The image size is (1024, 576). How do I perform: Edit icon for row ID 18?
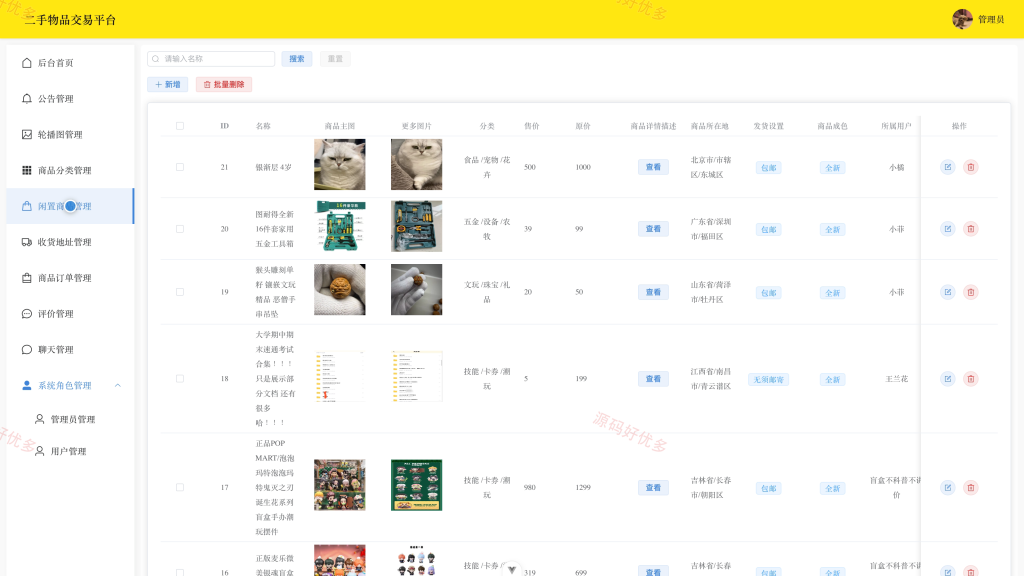[948, 379]
